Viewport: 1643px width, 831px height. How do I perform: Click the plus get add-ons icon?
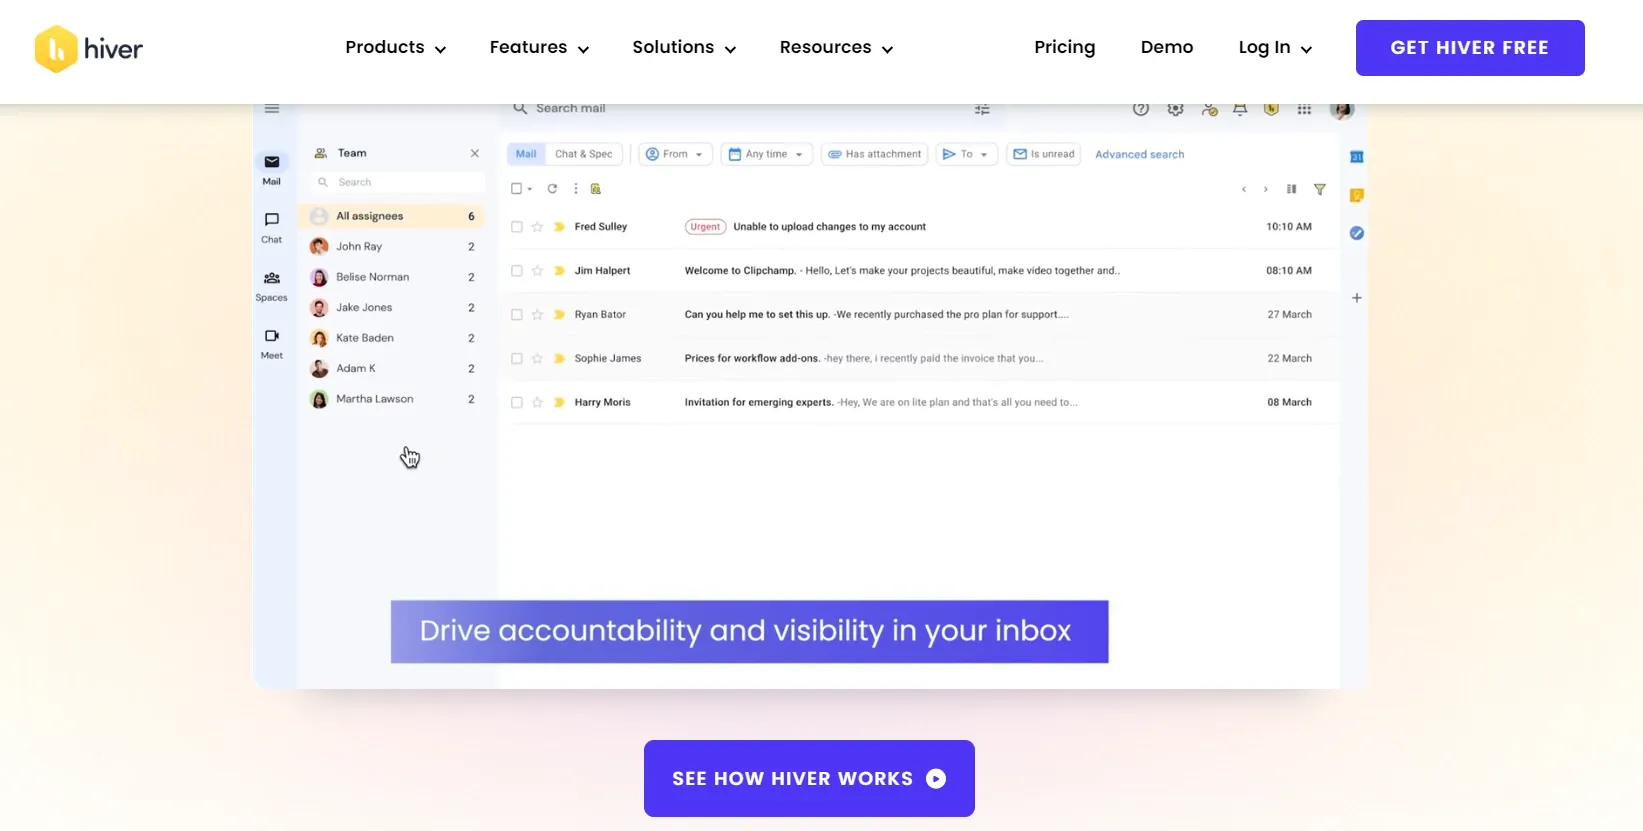1357,298
